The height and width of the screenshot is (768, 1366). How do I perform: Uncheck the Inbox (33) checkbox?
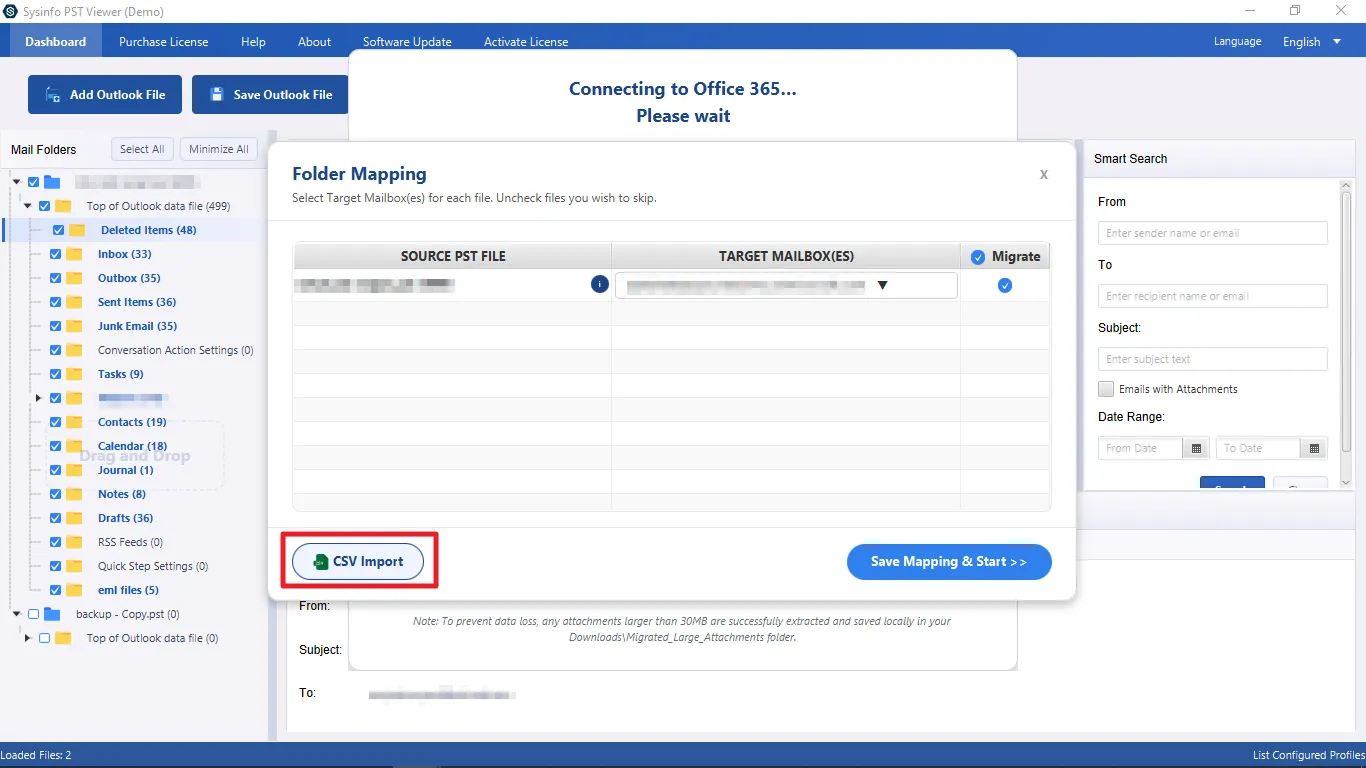click(x=55, y=254)
